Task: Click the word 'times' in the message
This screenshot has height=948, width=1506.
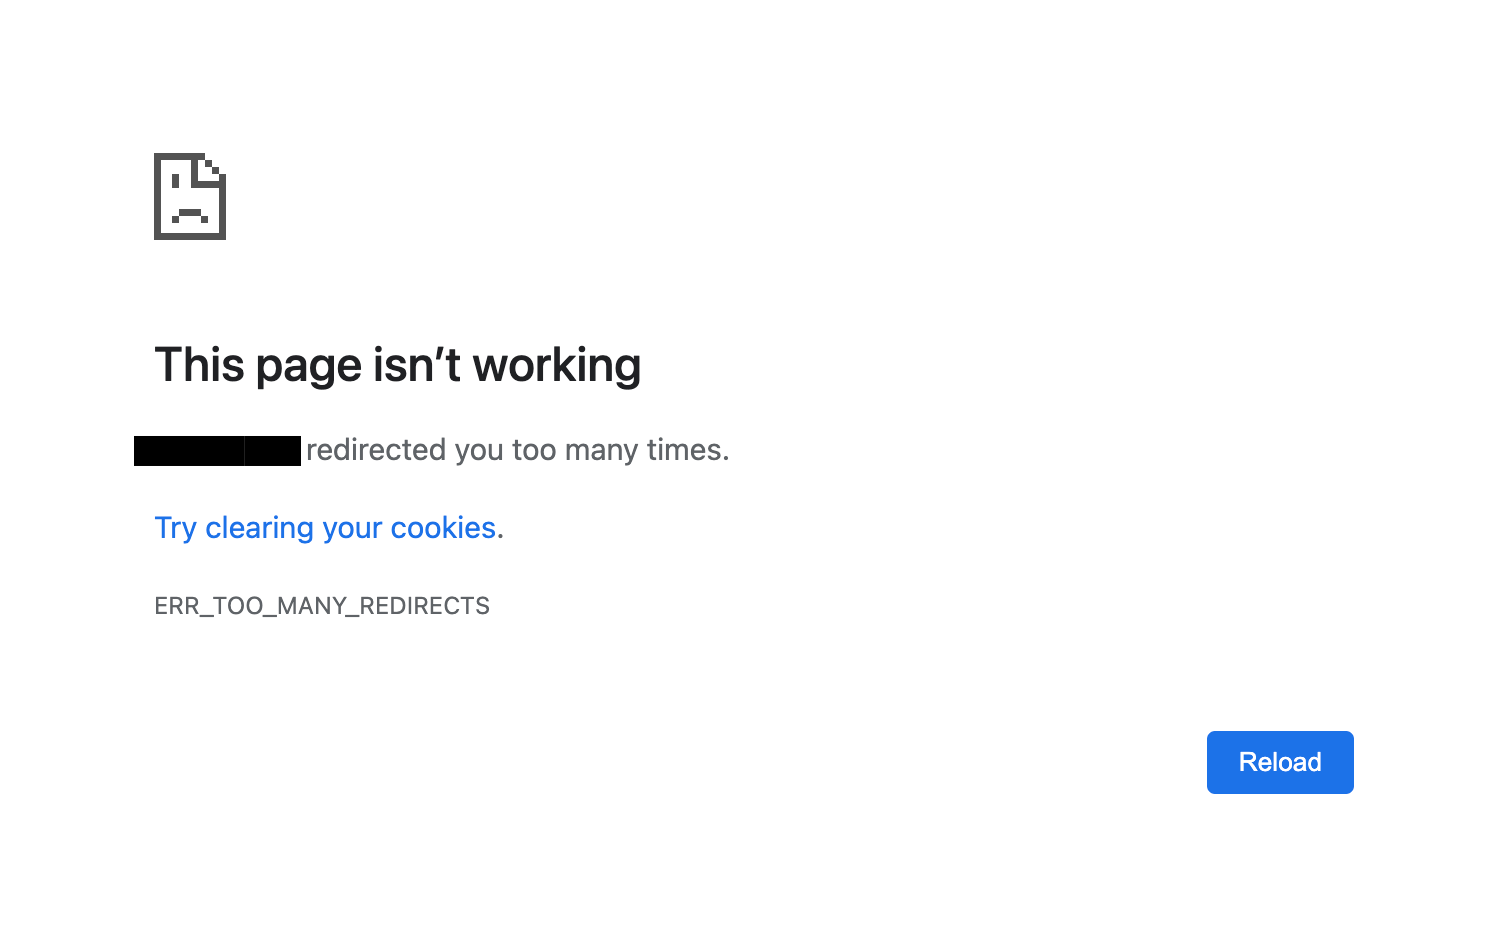Action: click(x=684, y=450)
